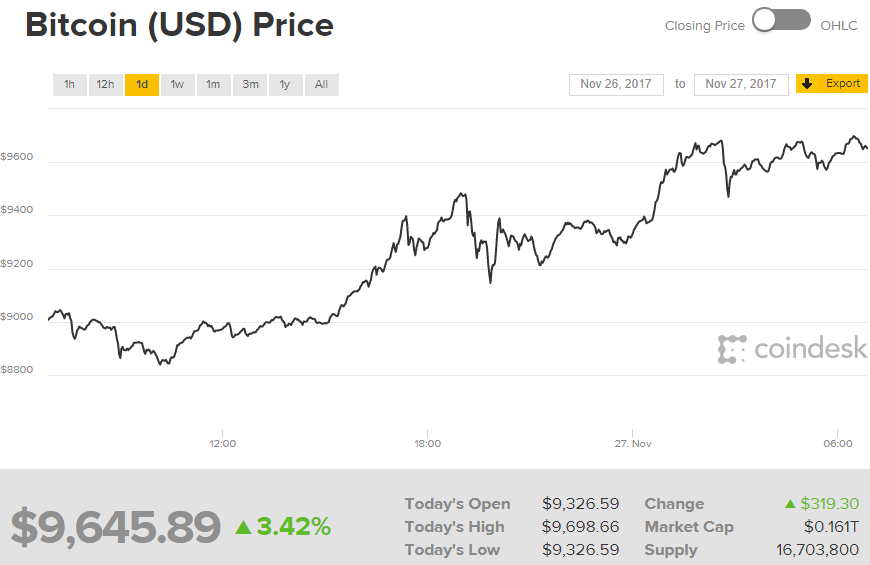Viewport: 870px width, 565px height.
Task: Click the coindesk watermark text
Action: 810,349
